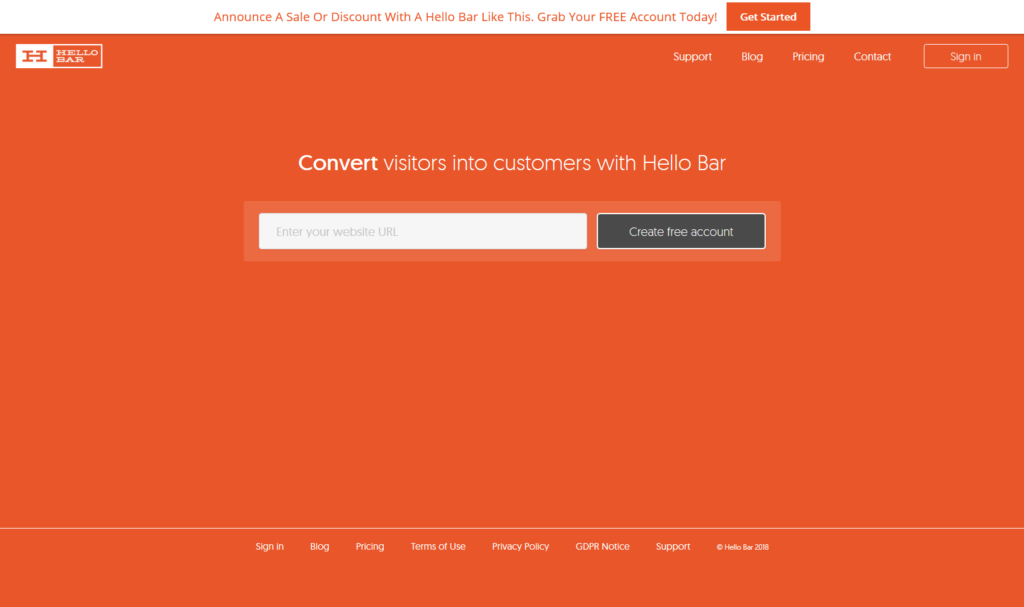Image resolution: width=1024 pixels, height=607 pixels.
Task: Click 'Hello Bar' at the end of headline
Action: [x=683, y=163]
